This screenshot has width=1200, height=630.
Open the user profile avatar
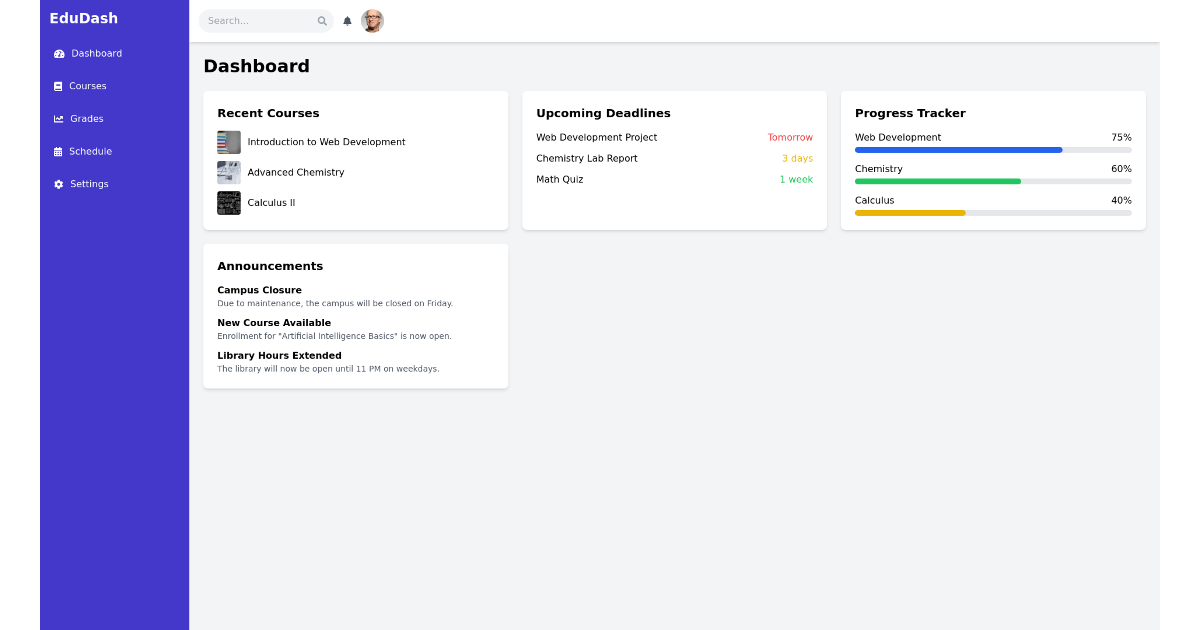[x=372, y=20]
